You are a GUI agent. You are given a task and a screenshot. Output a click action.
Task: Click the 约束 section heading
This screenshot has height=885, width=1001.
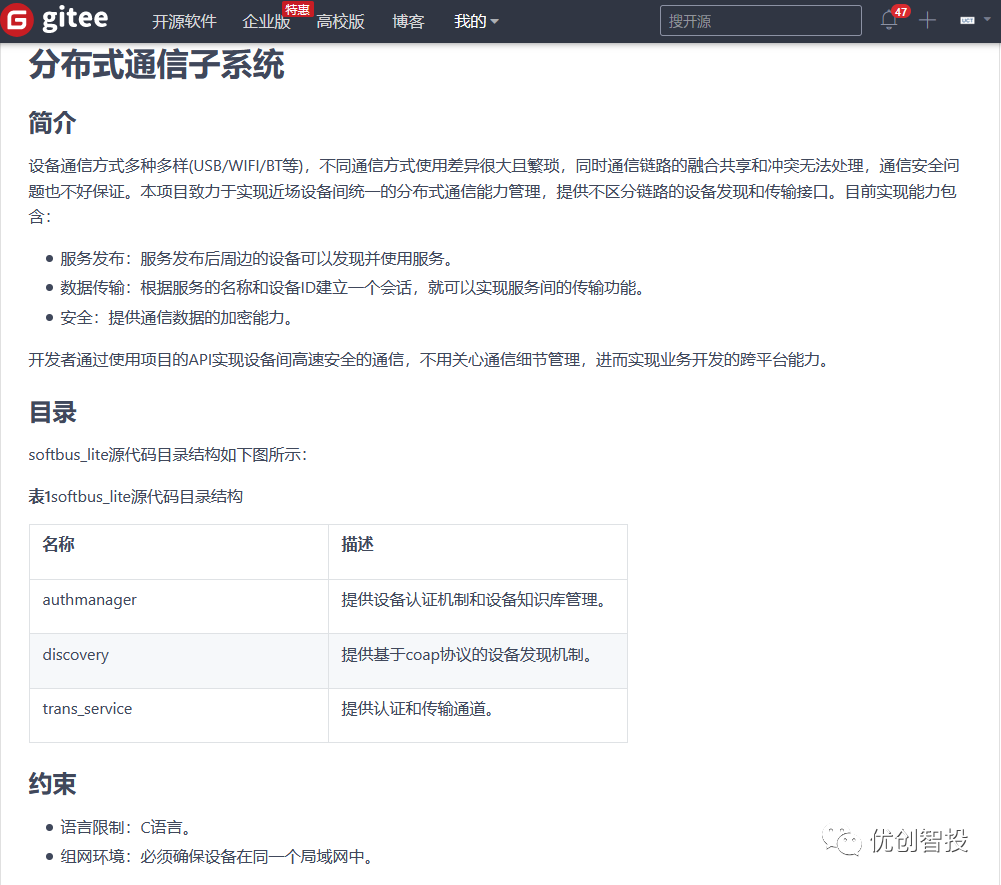[52, 784]
